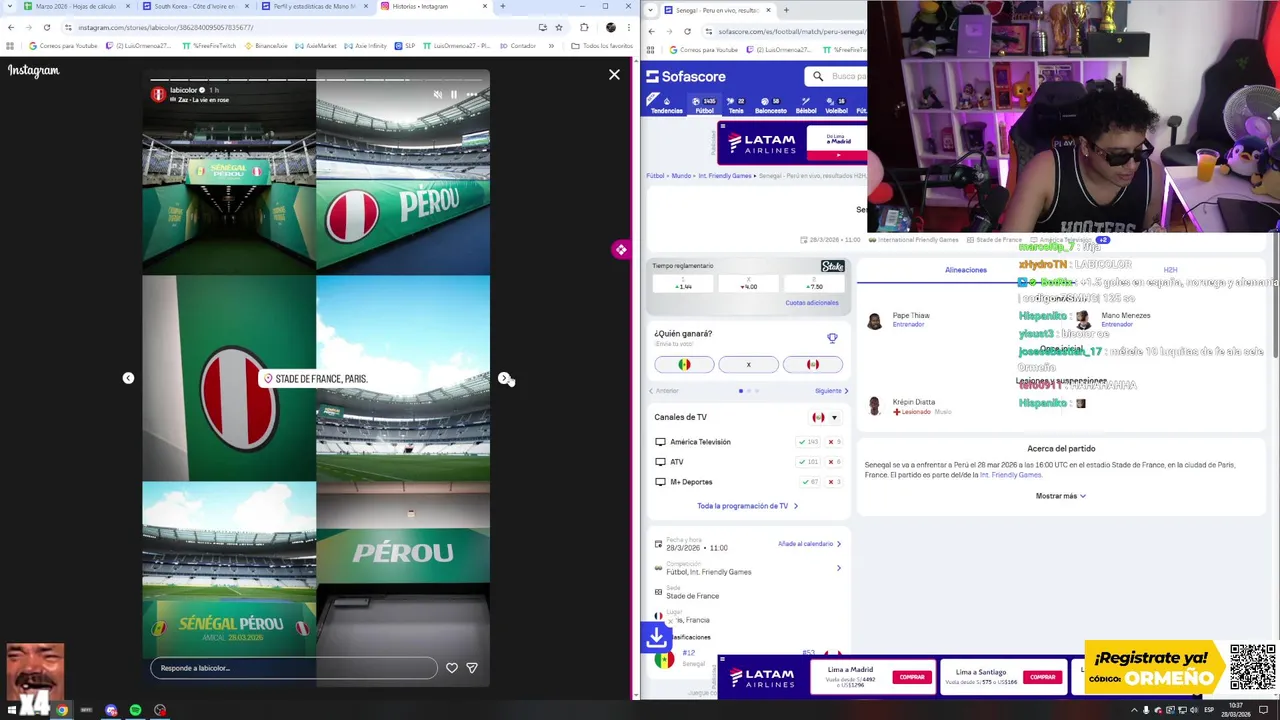Reject América Televisión with the red X
Viewport: 1280px width, 720px height.
(834, 442)
